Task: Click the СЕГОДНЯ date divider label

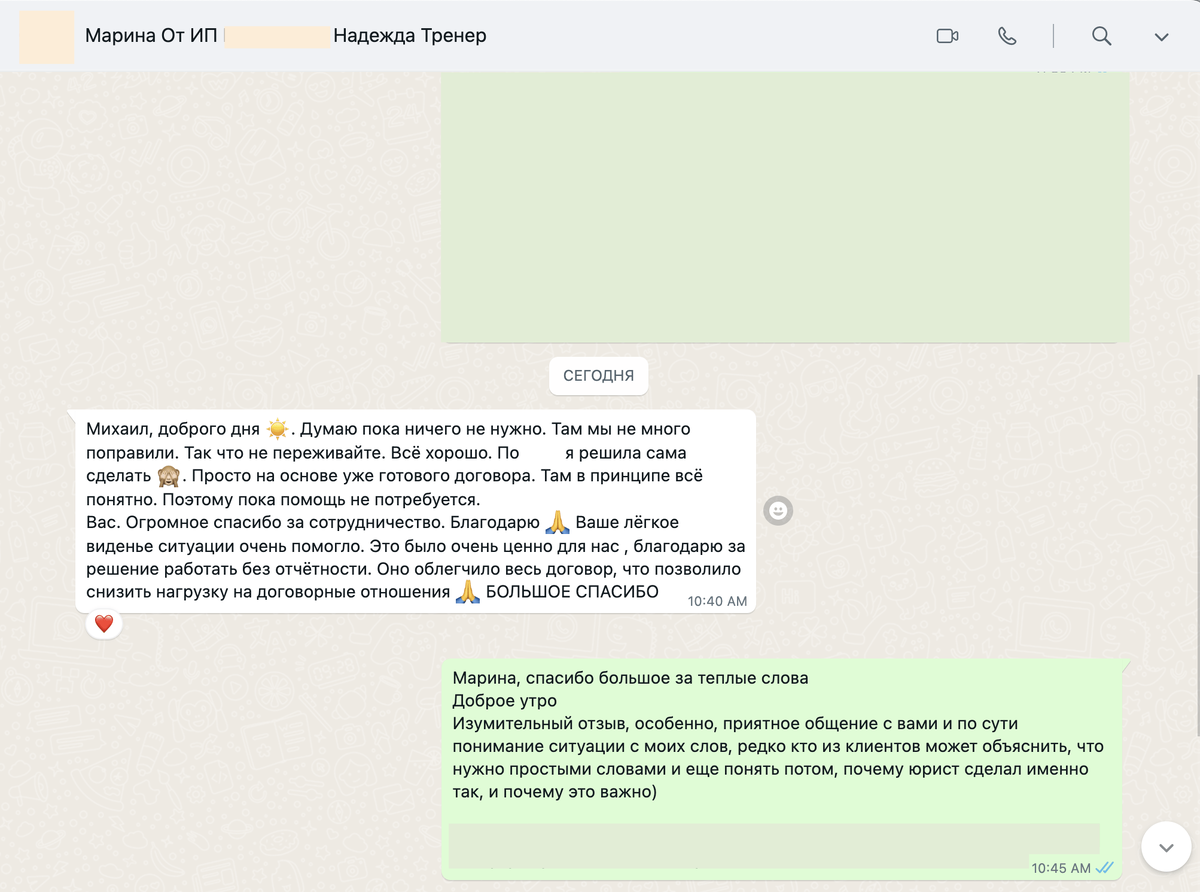Action: [598, 376]
